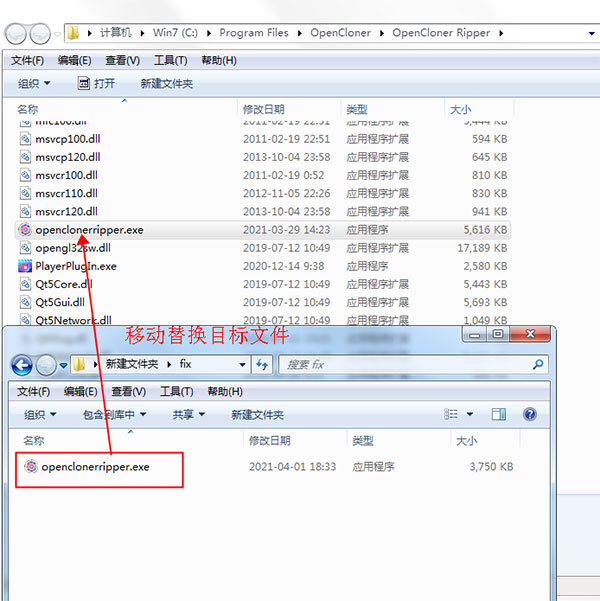Click the Qt5Core.dll file icon
Screen dimensions: 600x601
click(25, 284)
